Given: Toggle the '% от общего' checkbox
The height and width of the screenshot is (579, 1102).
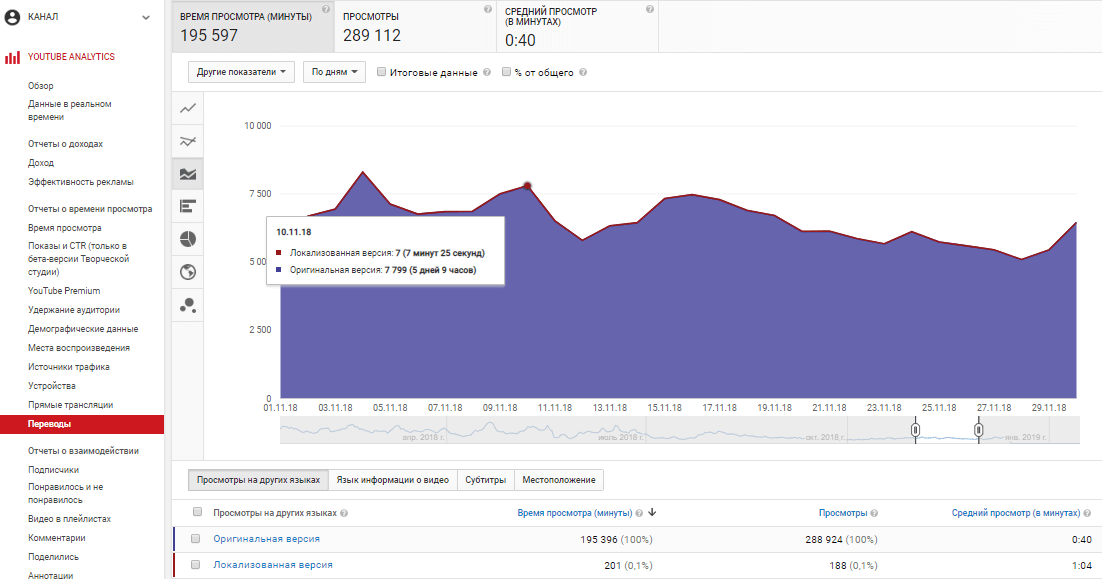Looking at the screenshot, I should [x=506, y=72].
